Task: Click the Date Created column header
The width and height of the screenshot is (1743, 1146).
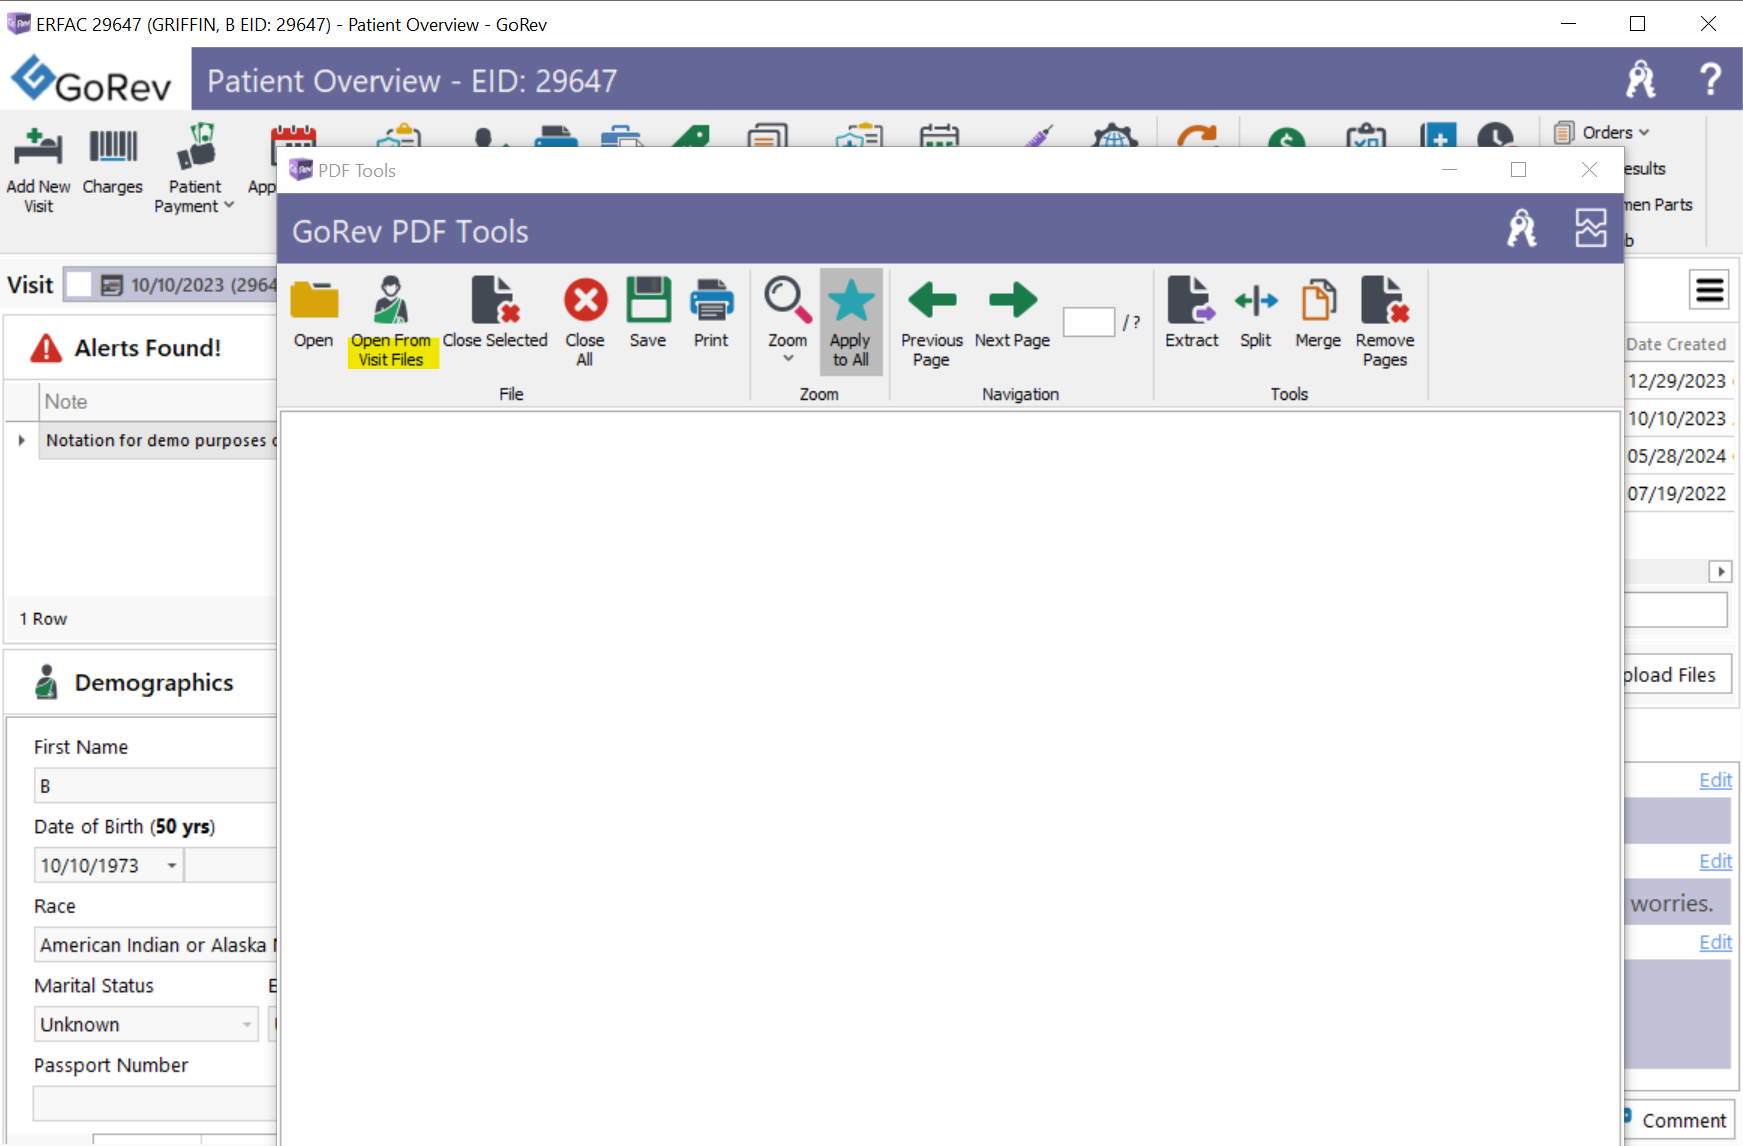Action: (x=1677, y=344)
